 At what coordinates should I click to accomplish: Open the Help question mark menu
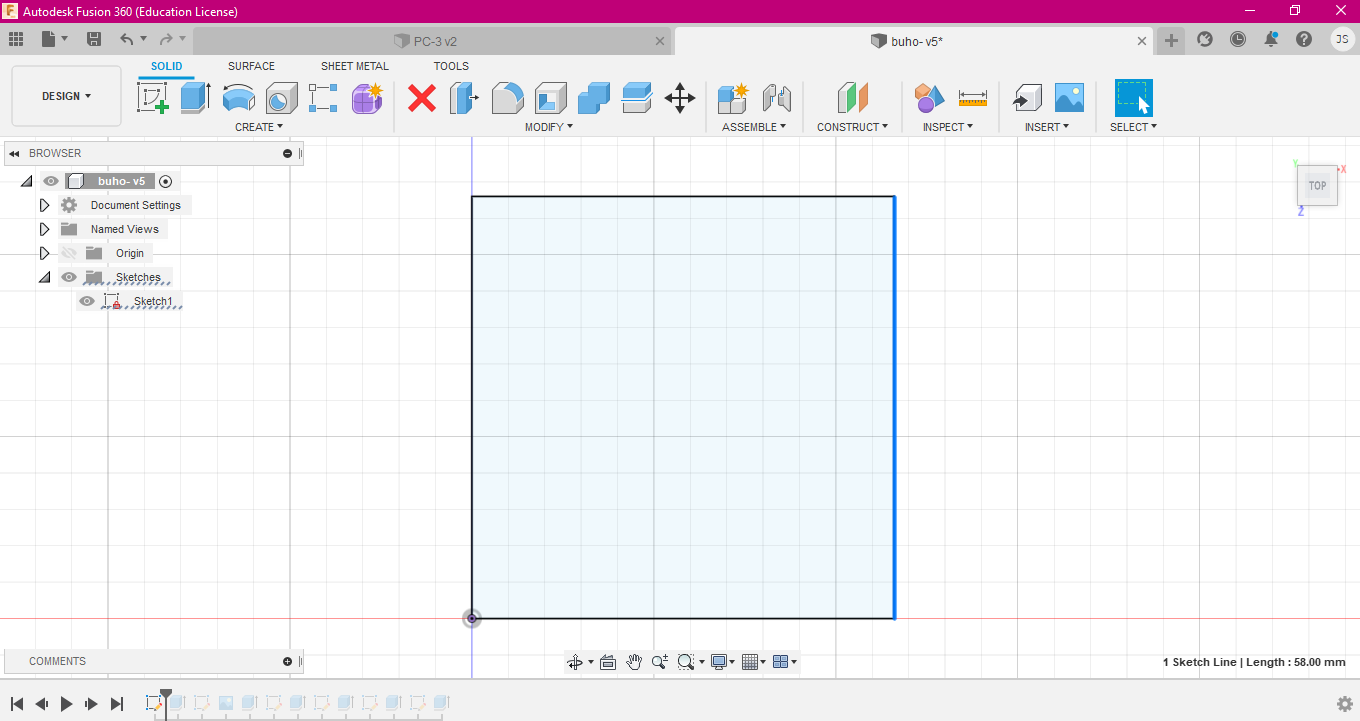tap(1304, 39)
